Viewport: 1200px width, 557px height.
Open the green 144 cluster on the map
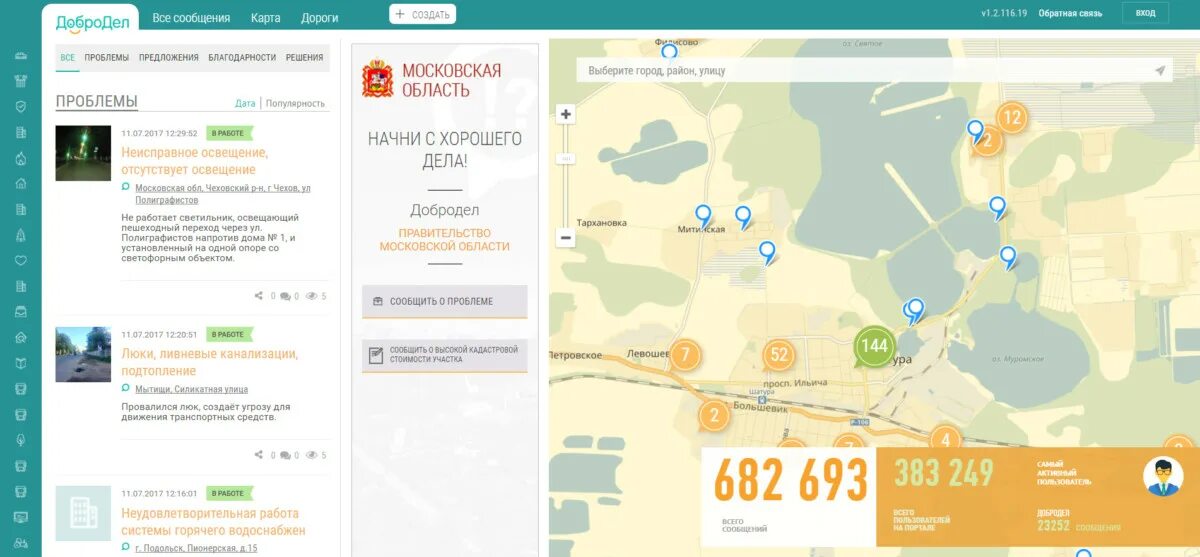874,346
